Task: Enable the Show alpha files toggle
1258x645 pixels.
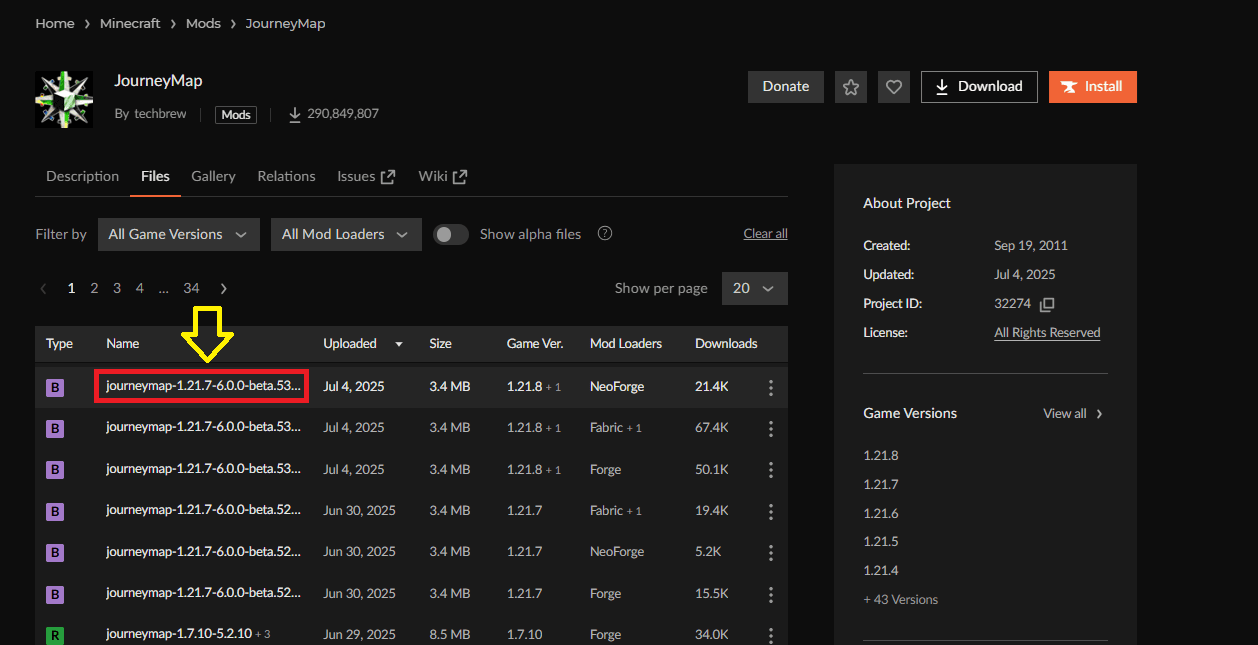Action: point(451,234)
